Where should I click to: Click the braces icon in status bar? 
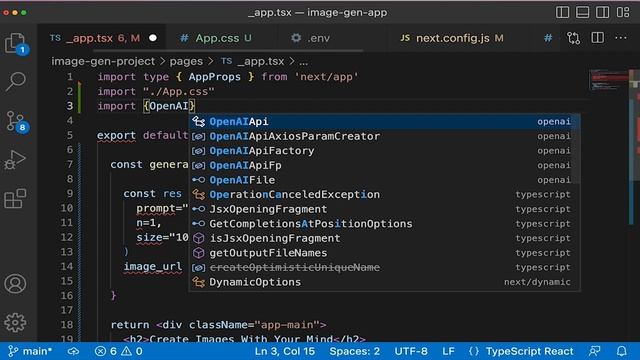(x=473, y=351)
